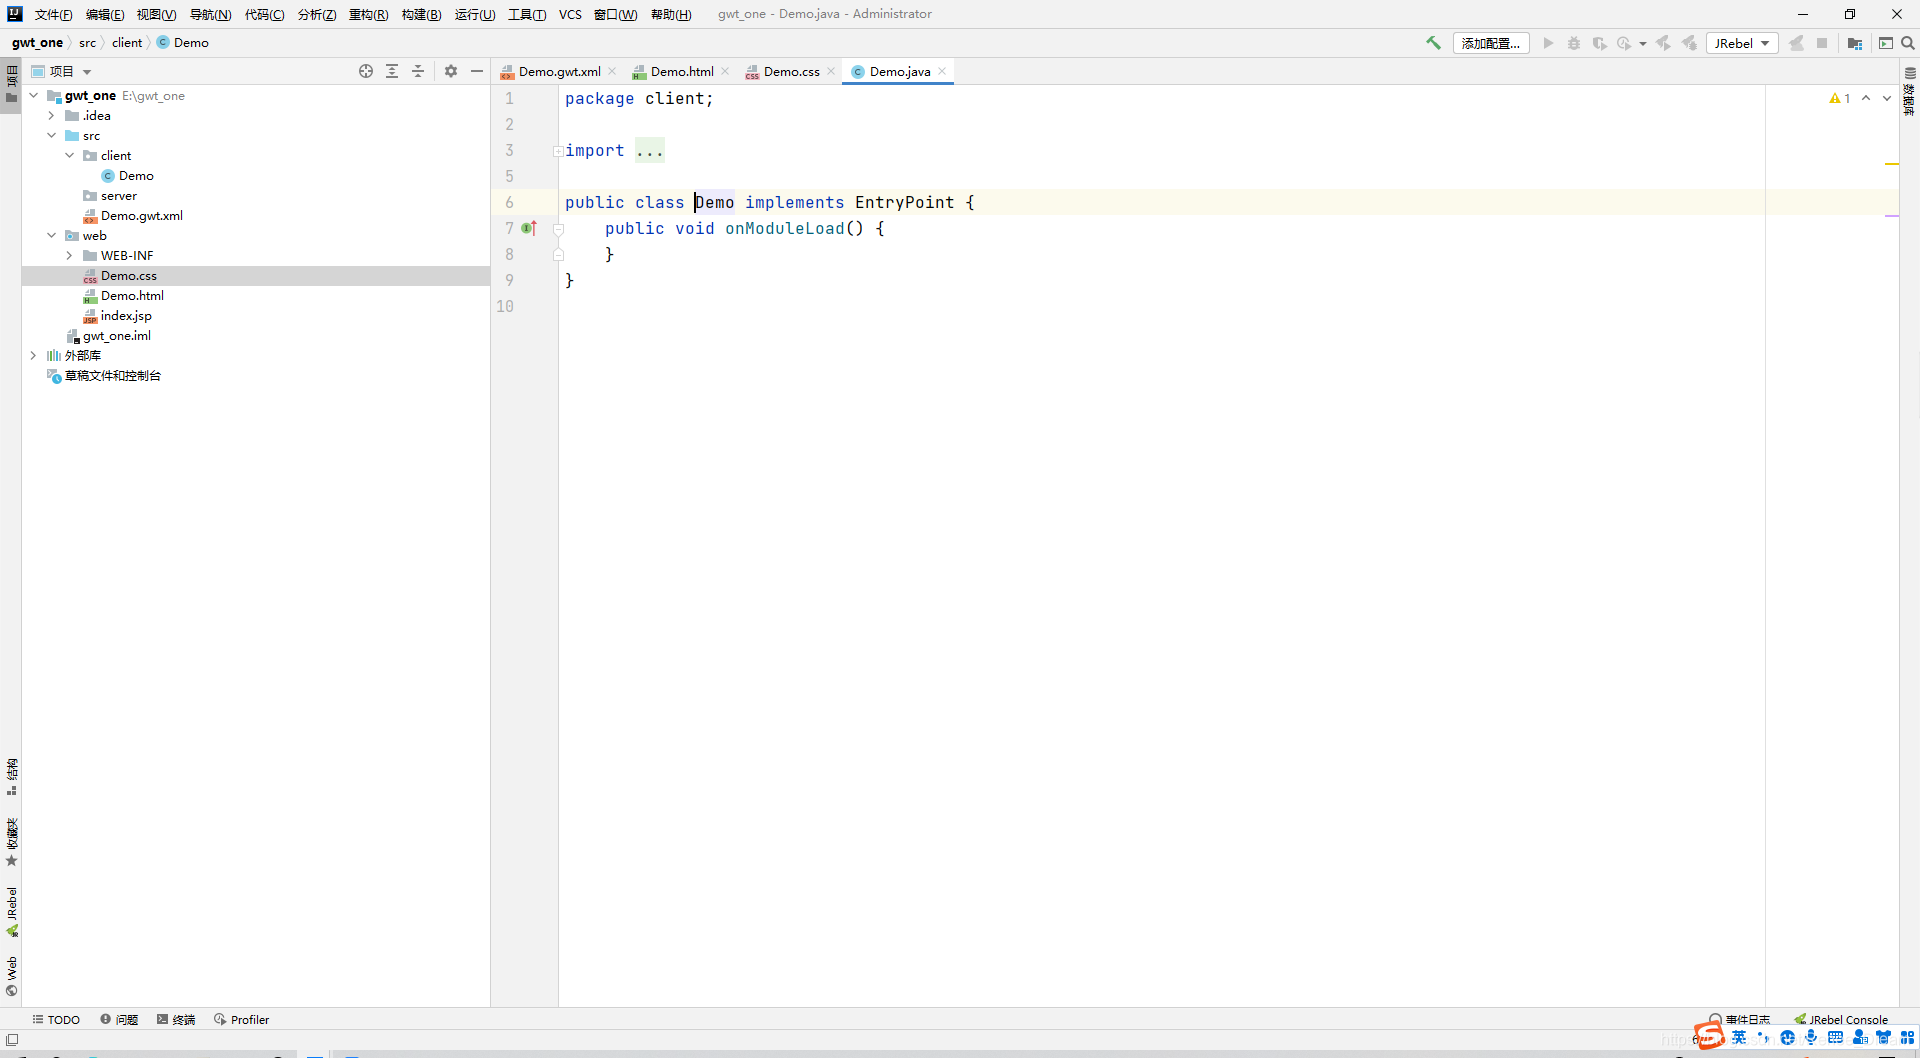The width and height of the screenshot is (1920, 1058).
Task: Jump to next highlighted problem arrow
Action: [1887, 98]
